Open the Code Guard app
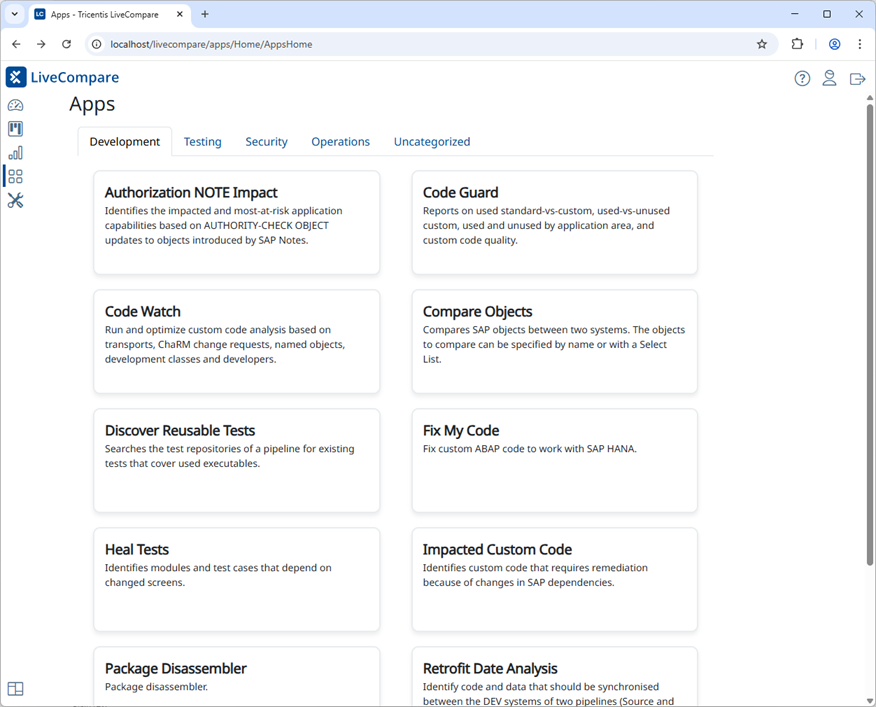Viewport: 876px width, 707px height. (x=555, y=222)
